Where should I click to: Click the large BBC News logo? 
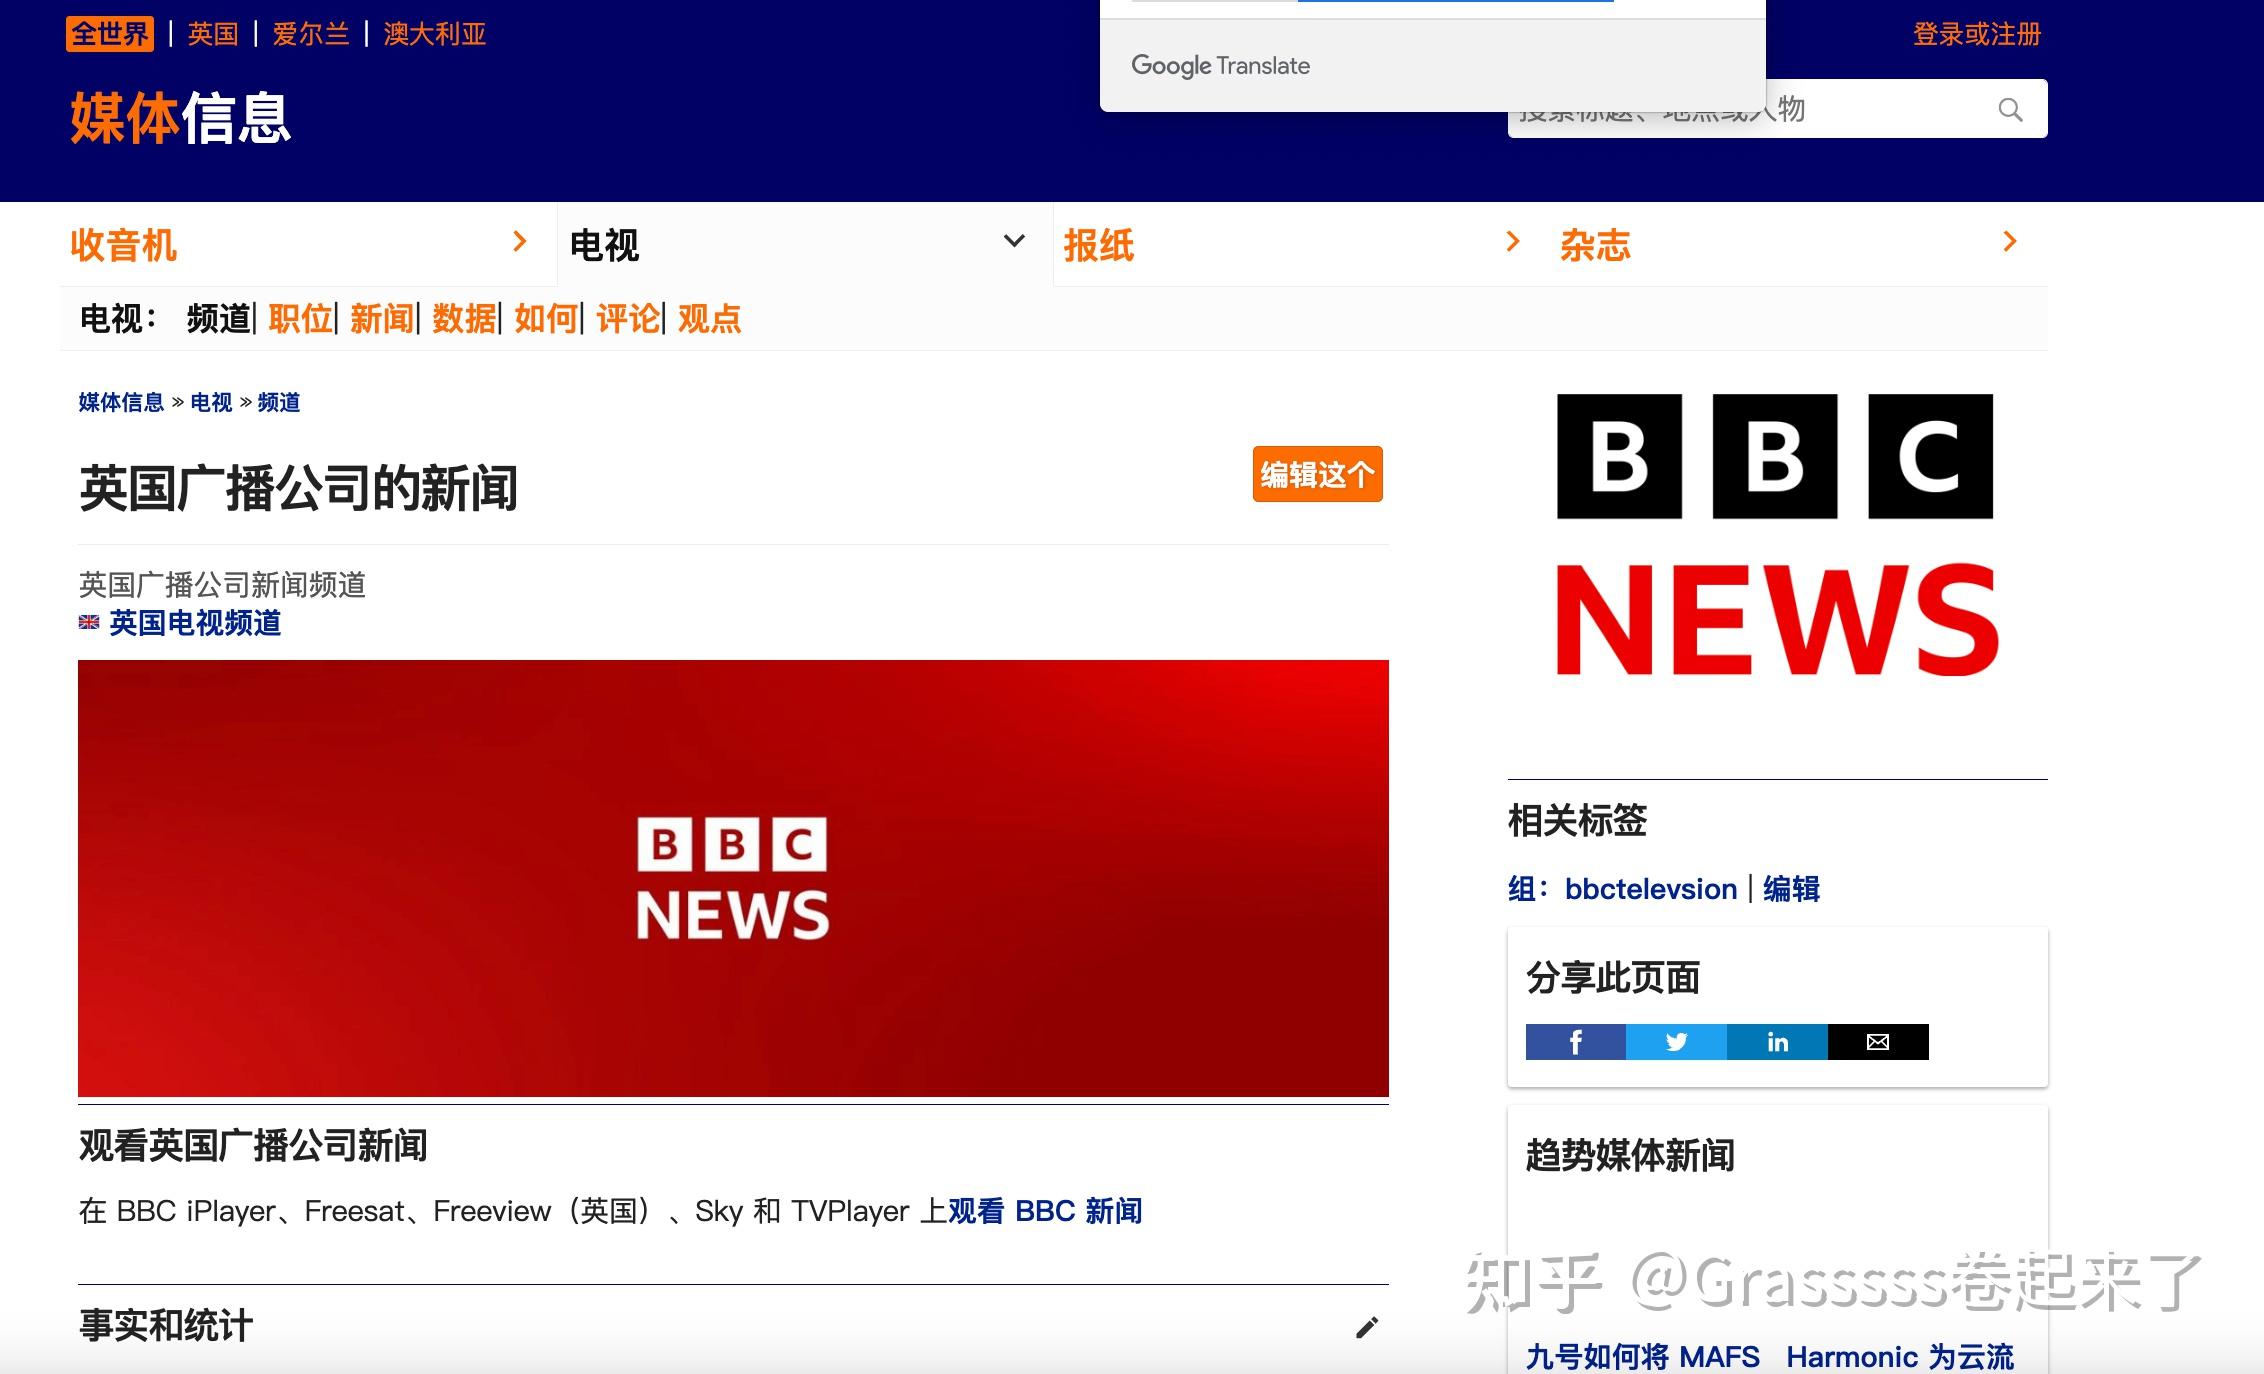(x=1776, y=535)
